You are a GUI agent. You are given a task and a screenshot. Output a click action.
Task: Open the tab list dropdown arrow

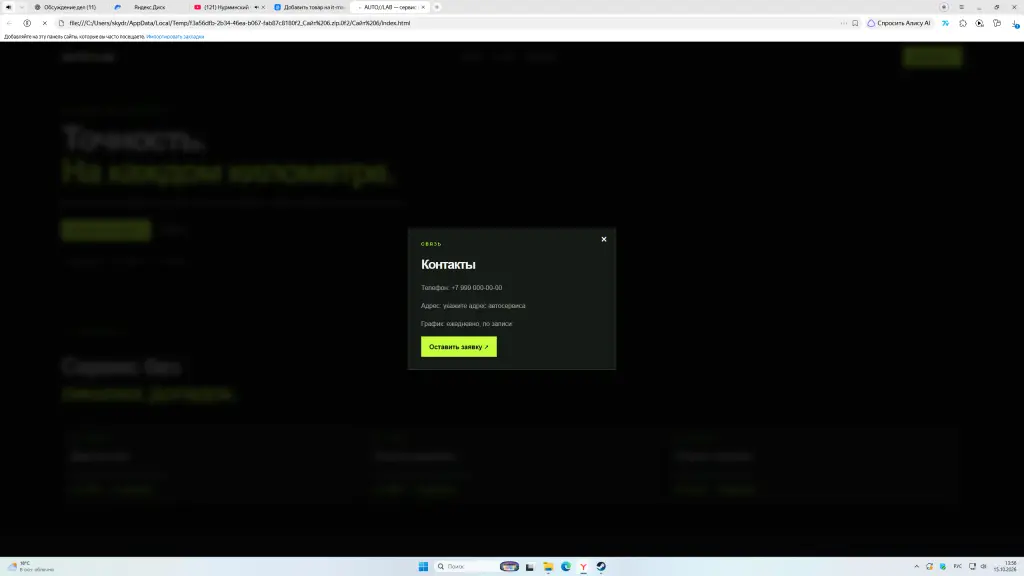[22, 7]
